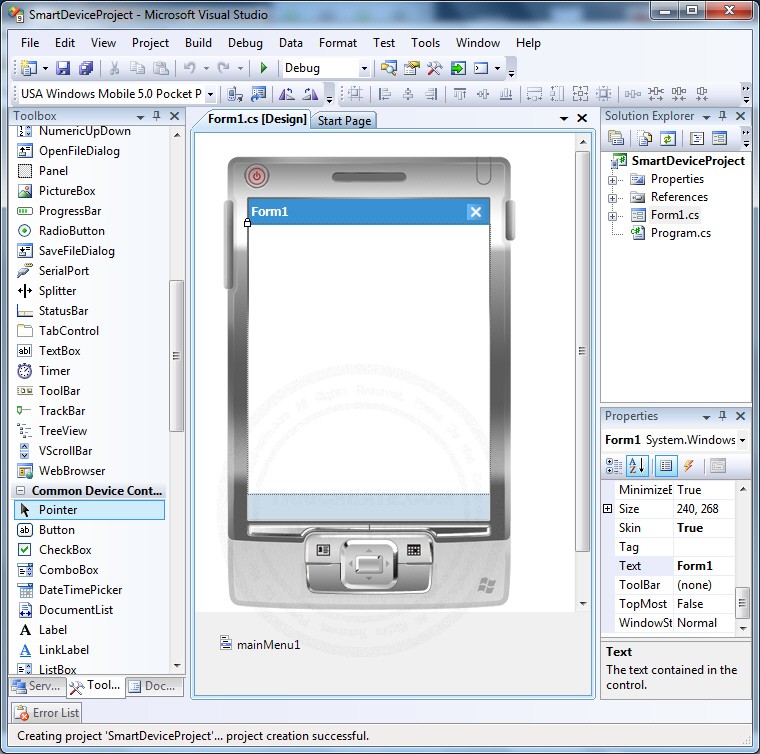This screenshot has width=760, height=754.
Task: Start debugging with green play arrow
Action: [x=264, y=68]
